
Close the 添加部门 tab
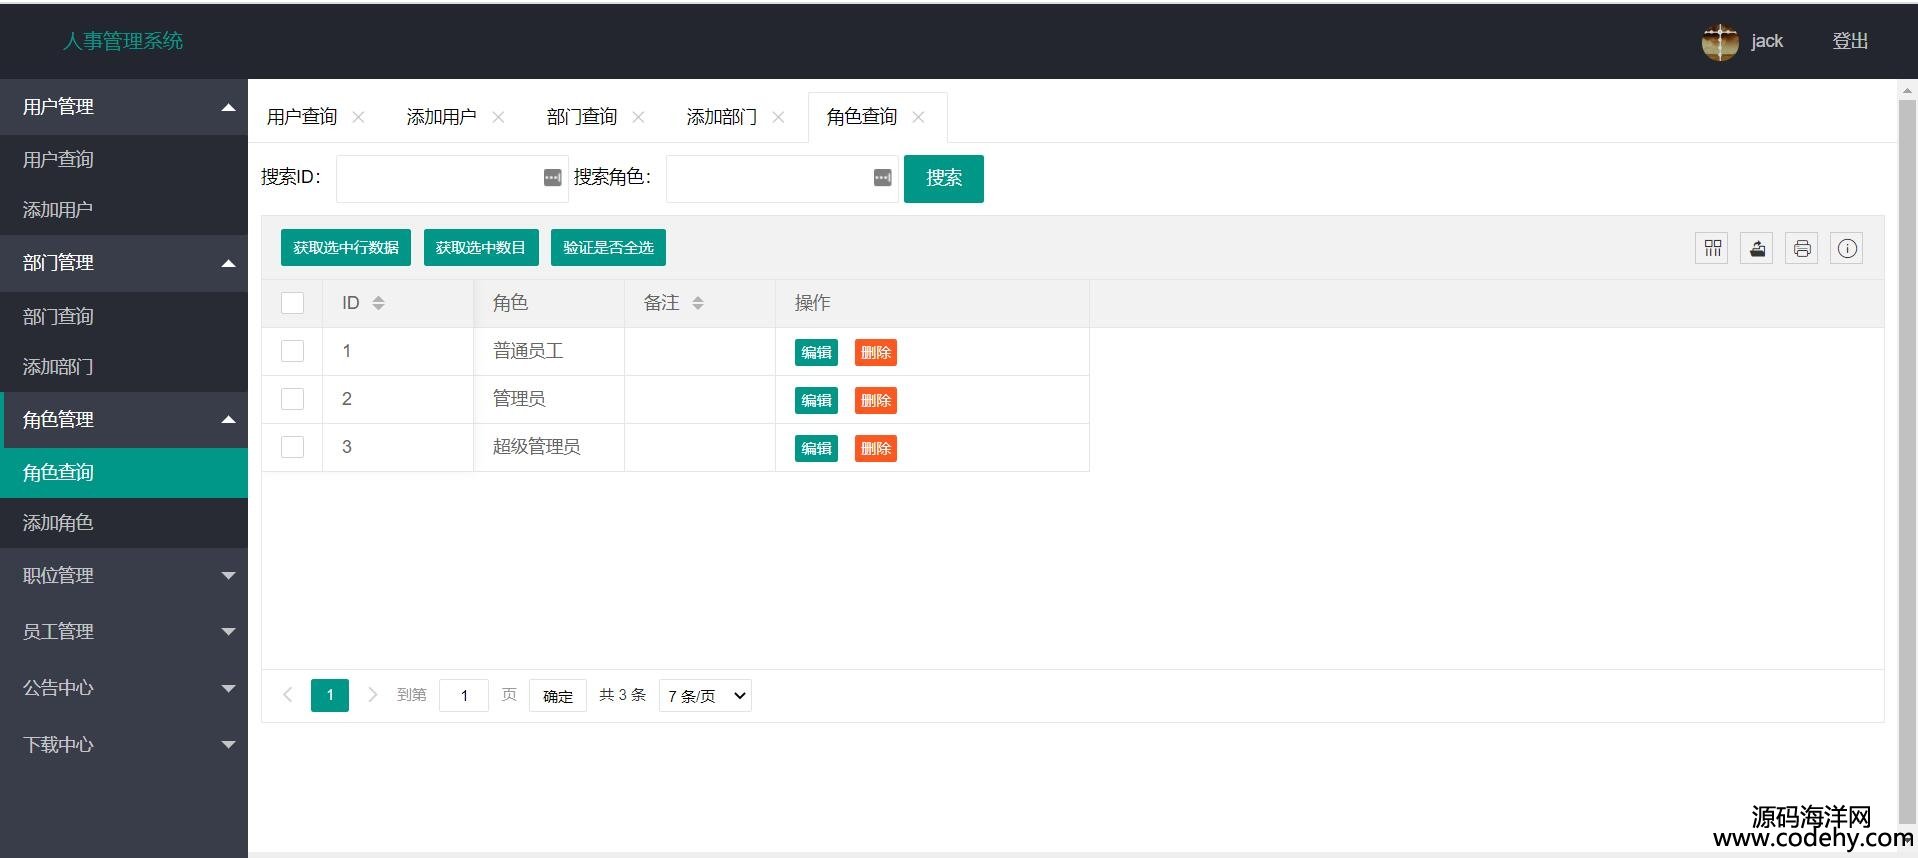pos(778,117)
